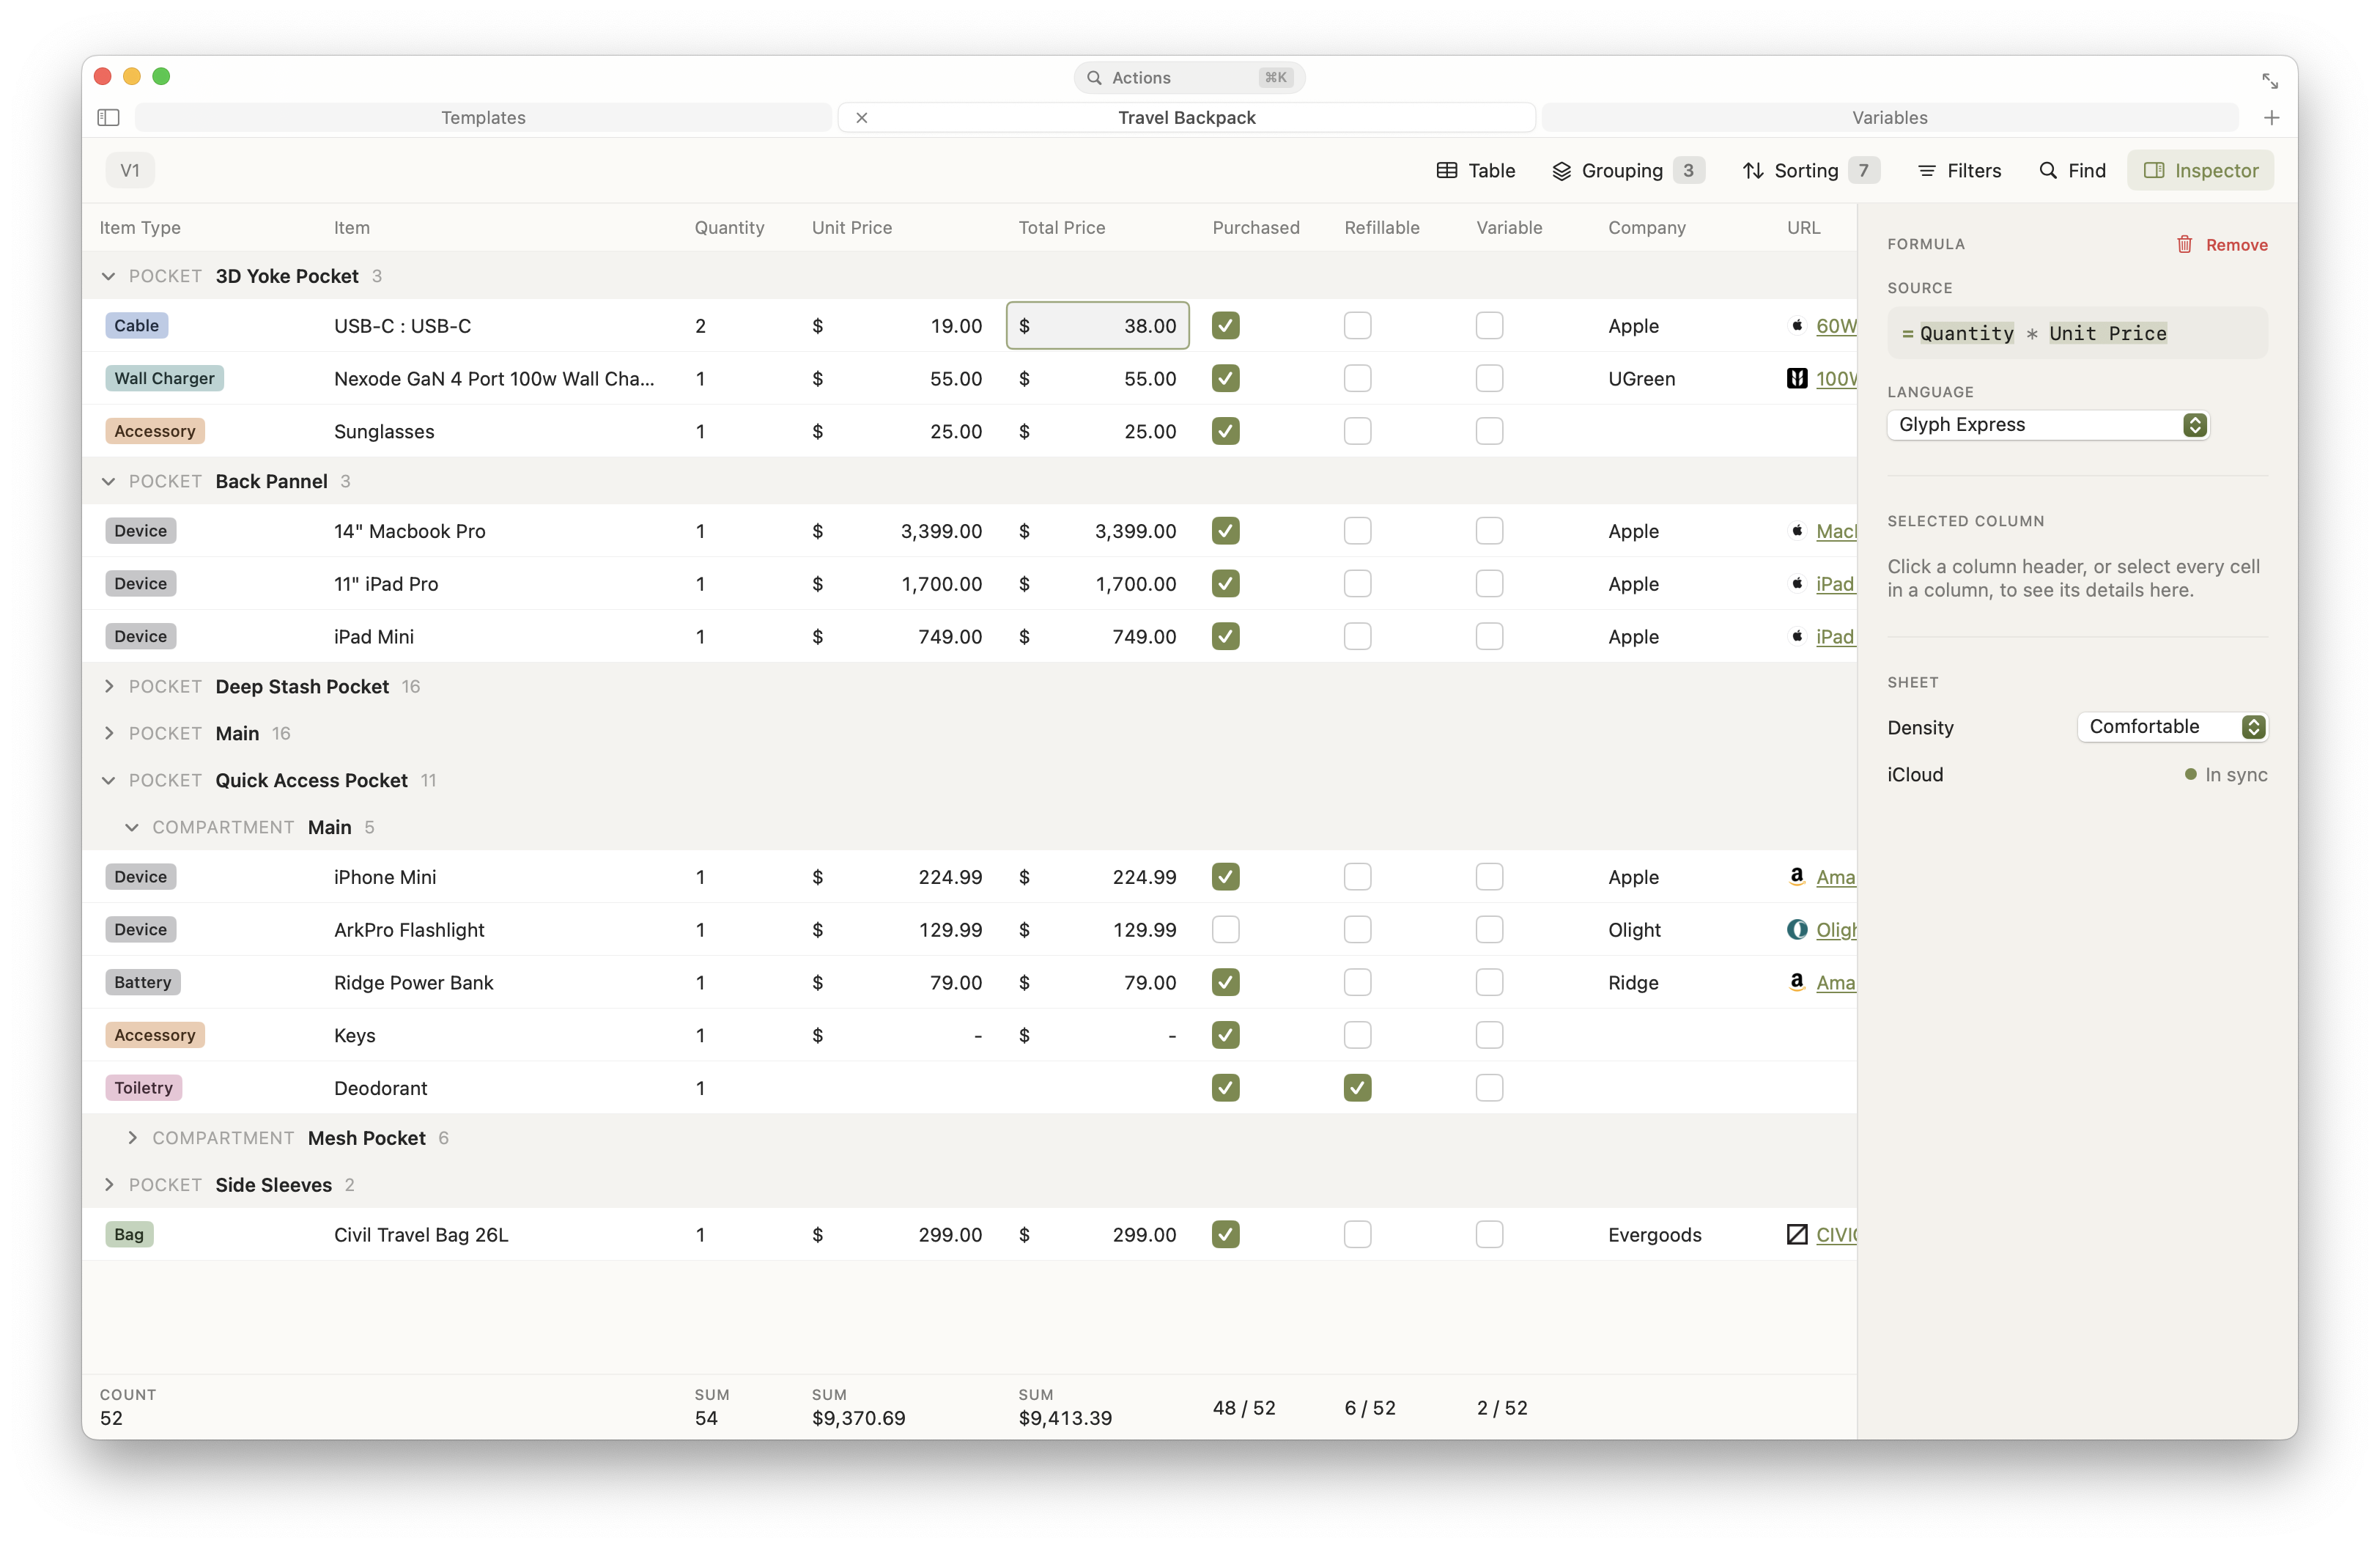This screenshot has width=2380, height=1548.
Task: Click the Apple favicon in 11" iPad Pro row
Action: pyautogui.click(x=1797, y=583)
